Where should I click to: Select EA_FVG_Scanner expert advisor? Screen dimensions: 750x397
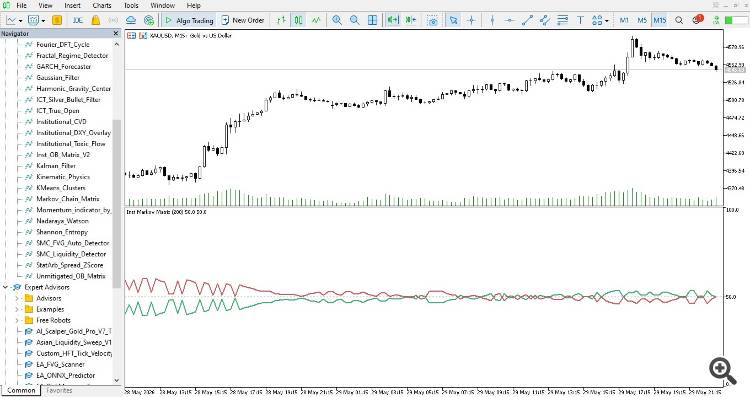pos(60,364)
